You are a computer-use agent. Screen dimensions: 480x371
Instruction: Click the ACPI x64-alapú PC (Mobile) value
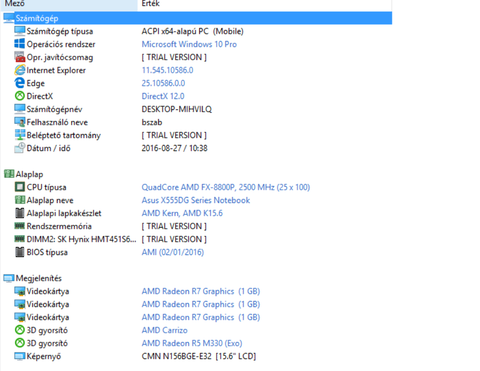pos(192,31)
